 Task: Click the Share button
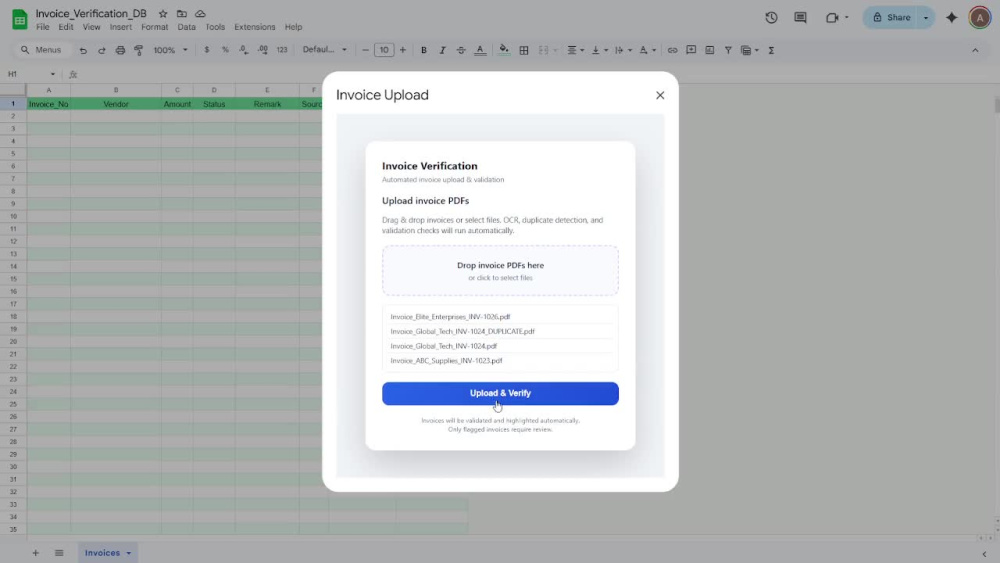[x=892, y=18]
